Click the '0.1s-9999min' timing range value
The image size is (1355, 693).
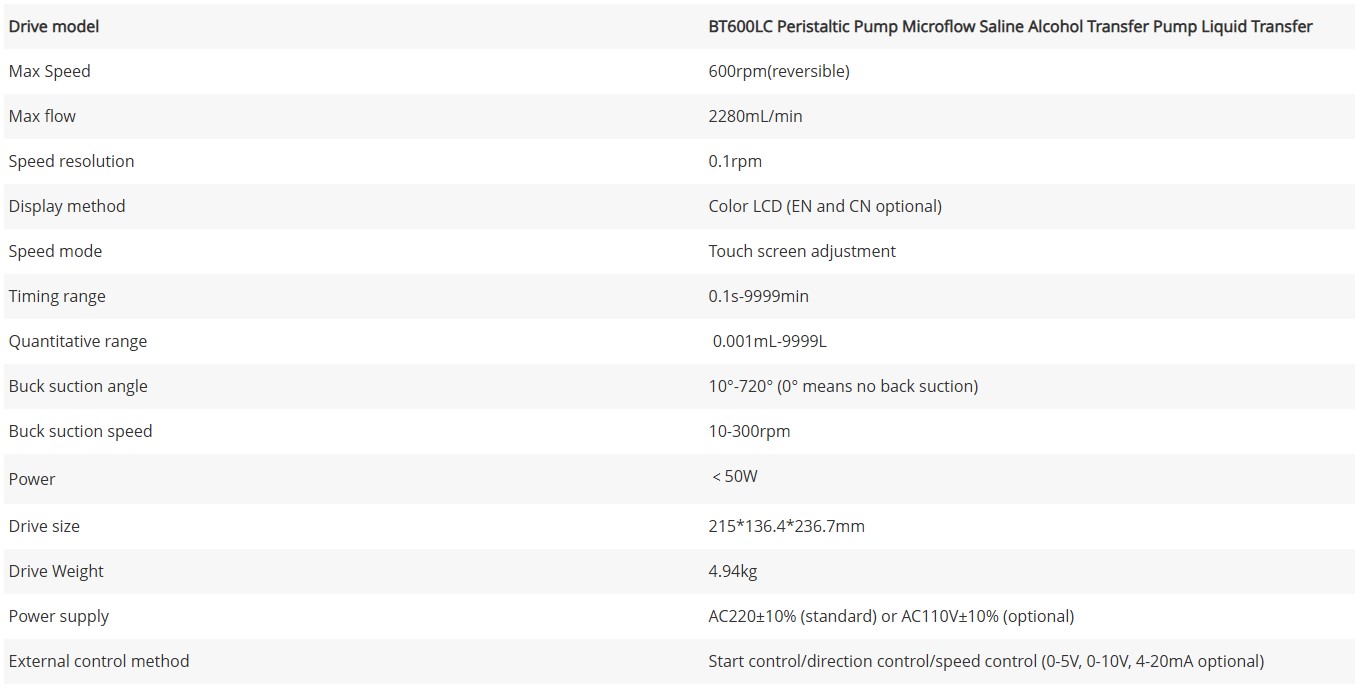pyautogui.click(x=757, y=297)
